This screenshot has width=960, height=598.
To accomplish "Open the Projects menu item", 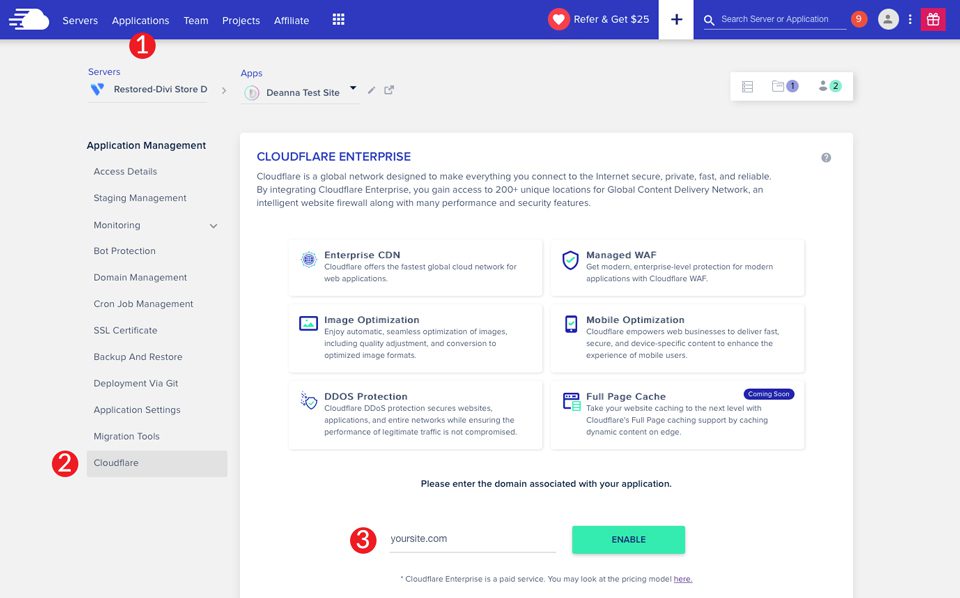I will 240,19.
